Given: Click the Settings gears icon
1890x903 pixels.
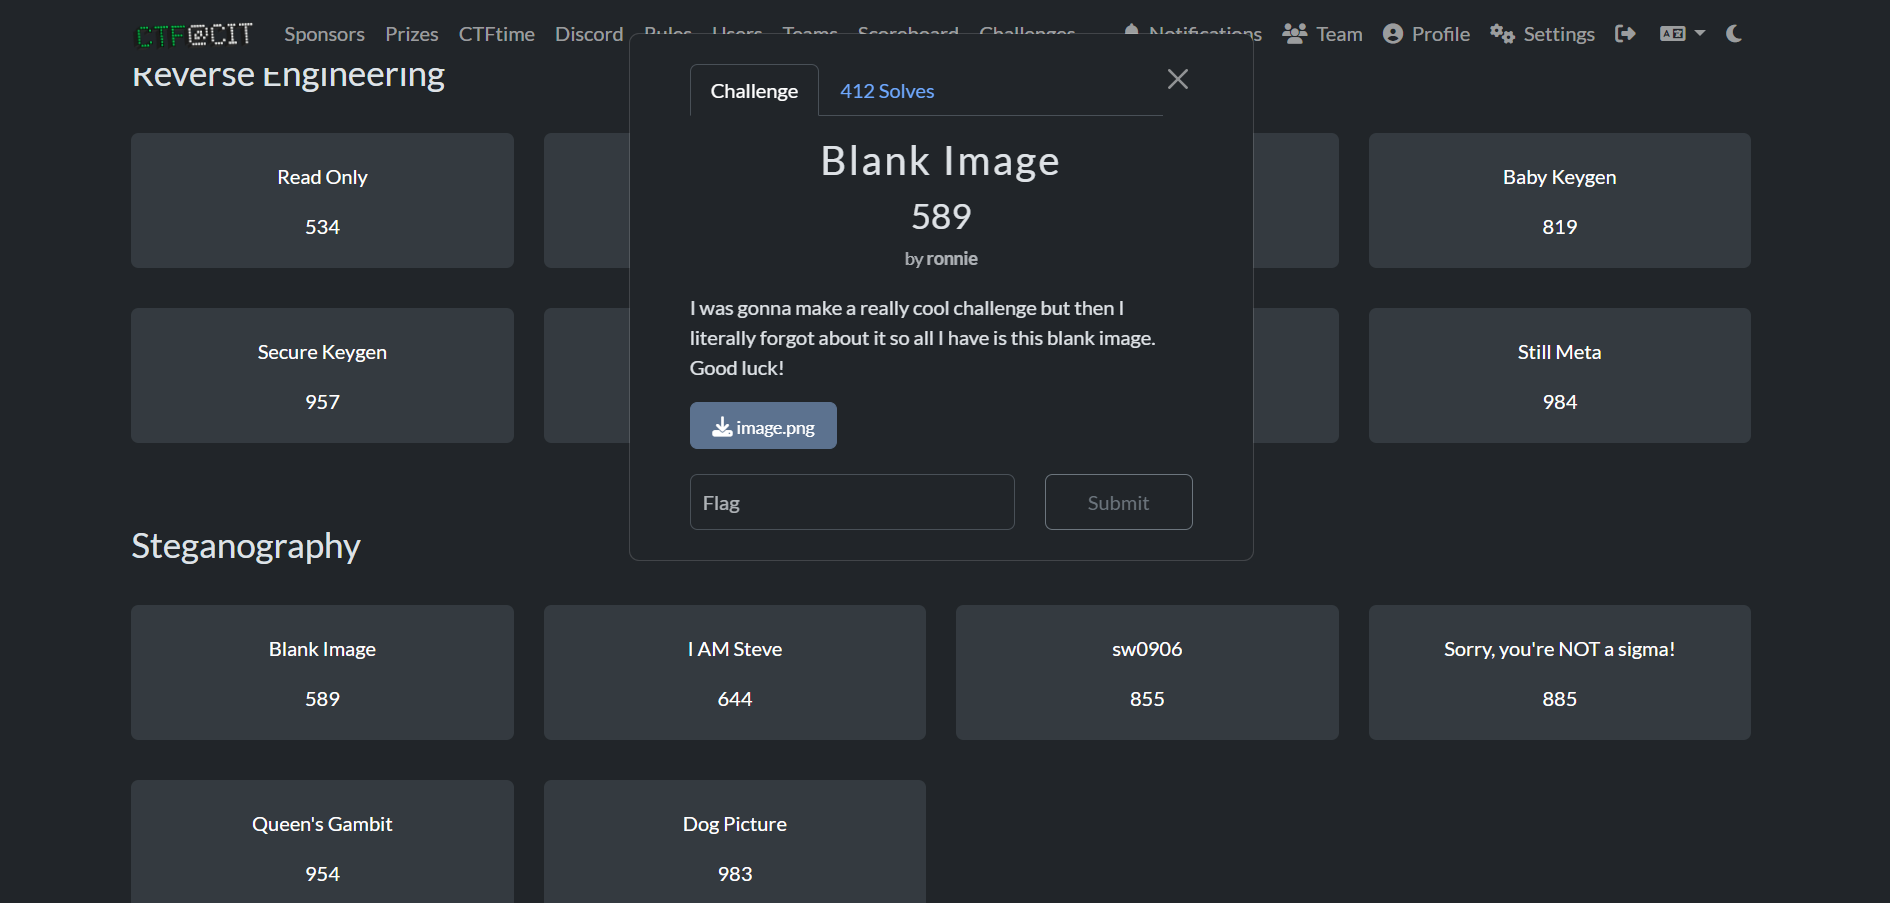Looking at the screenshot, I should (x=1503, y=33).
